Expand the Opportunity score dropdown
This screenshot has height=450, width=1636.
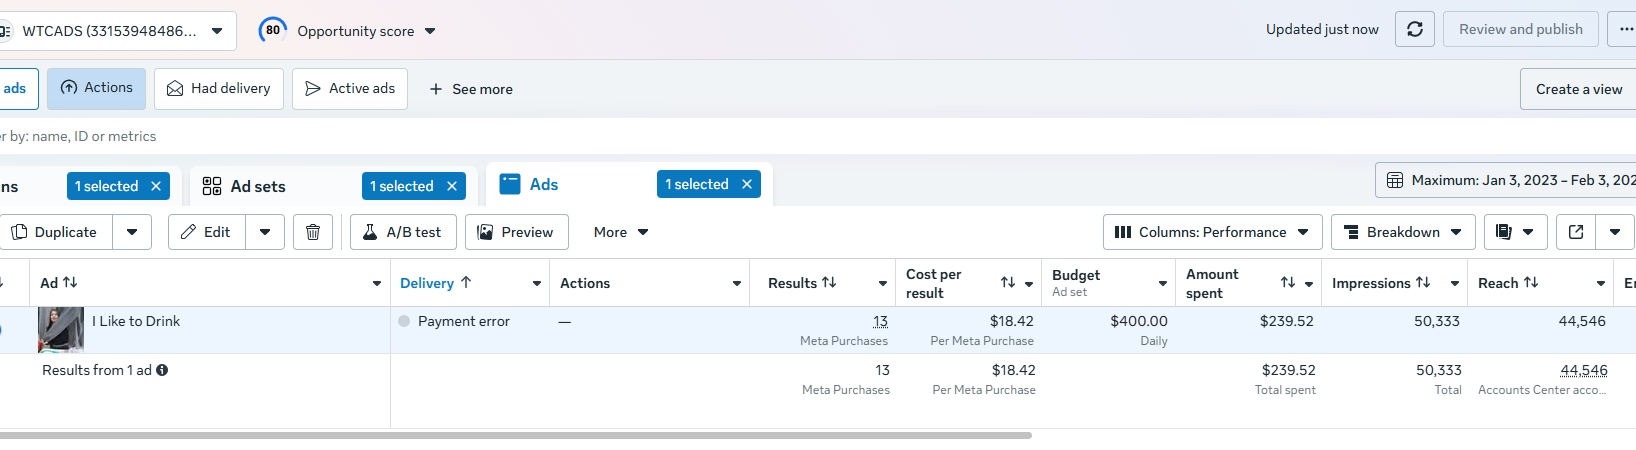point(430,31)
